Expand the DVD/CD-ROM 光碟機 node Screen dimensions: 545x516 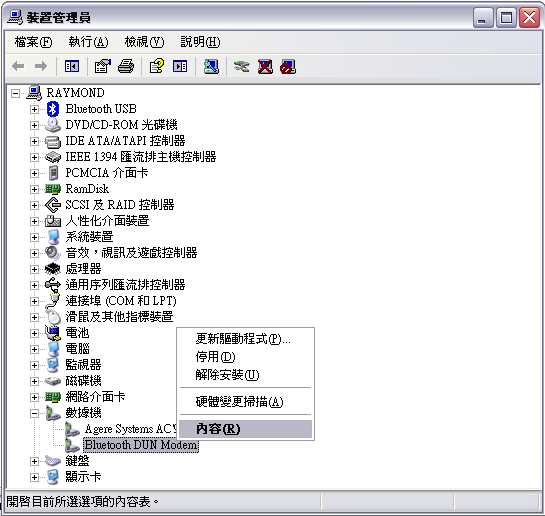pos(34,125)
